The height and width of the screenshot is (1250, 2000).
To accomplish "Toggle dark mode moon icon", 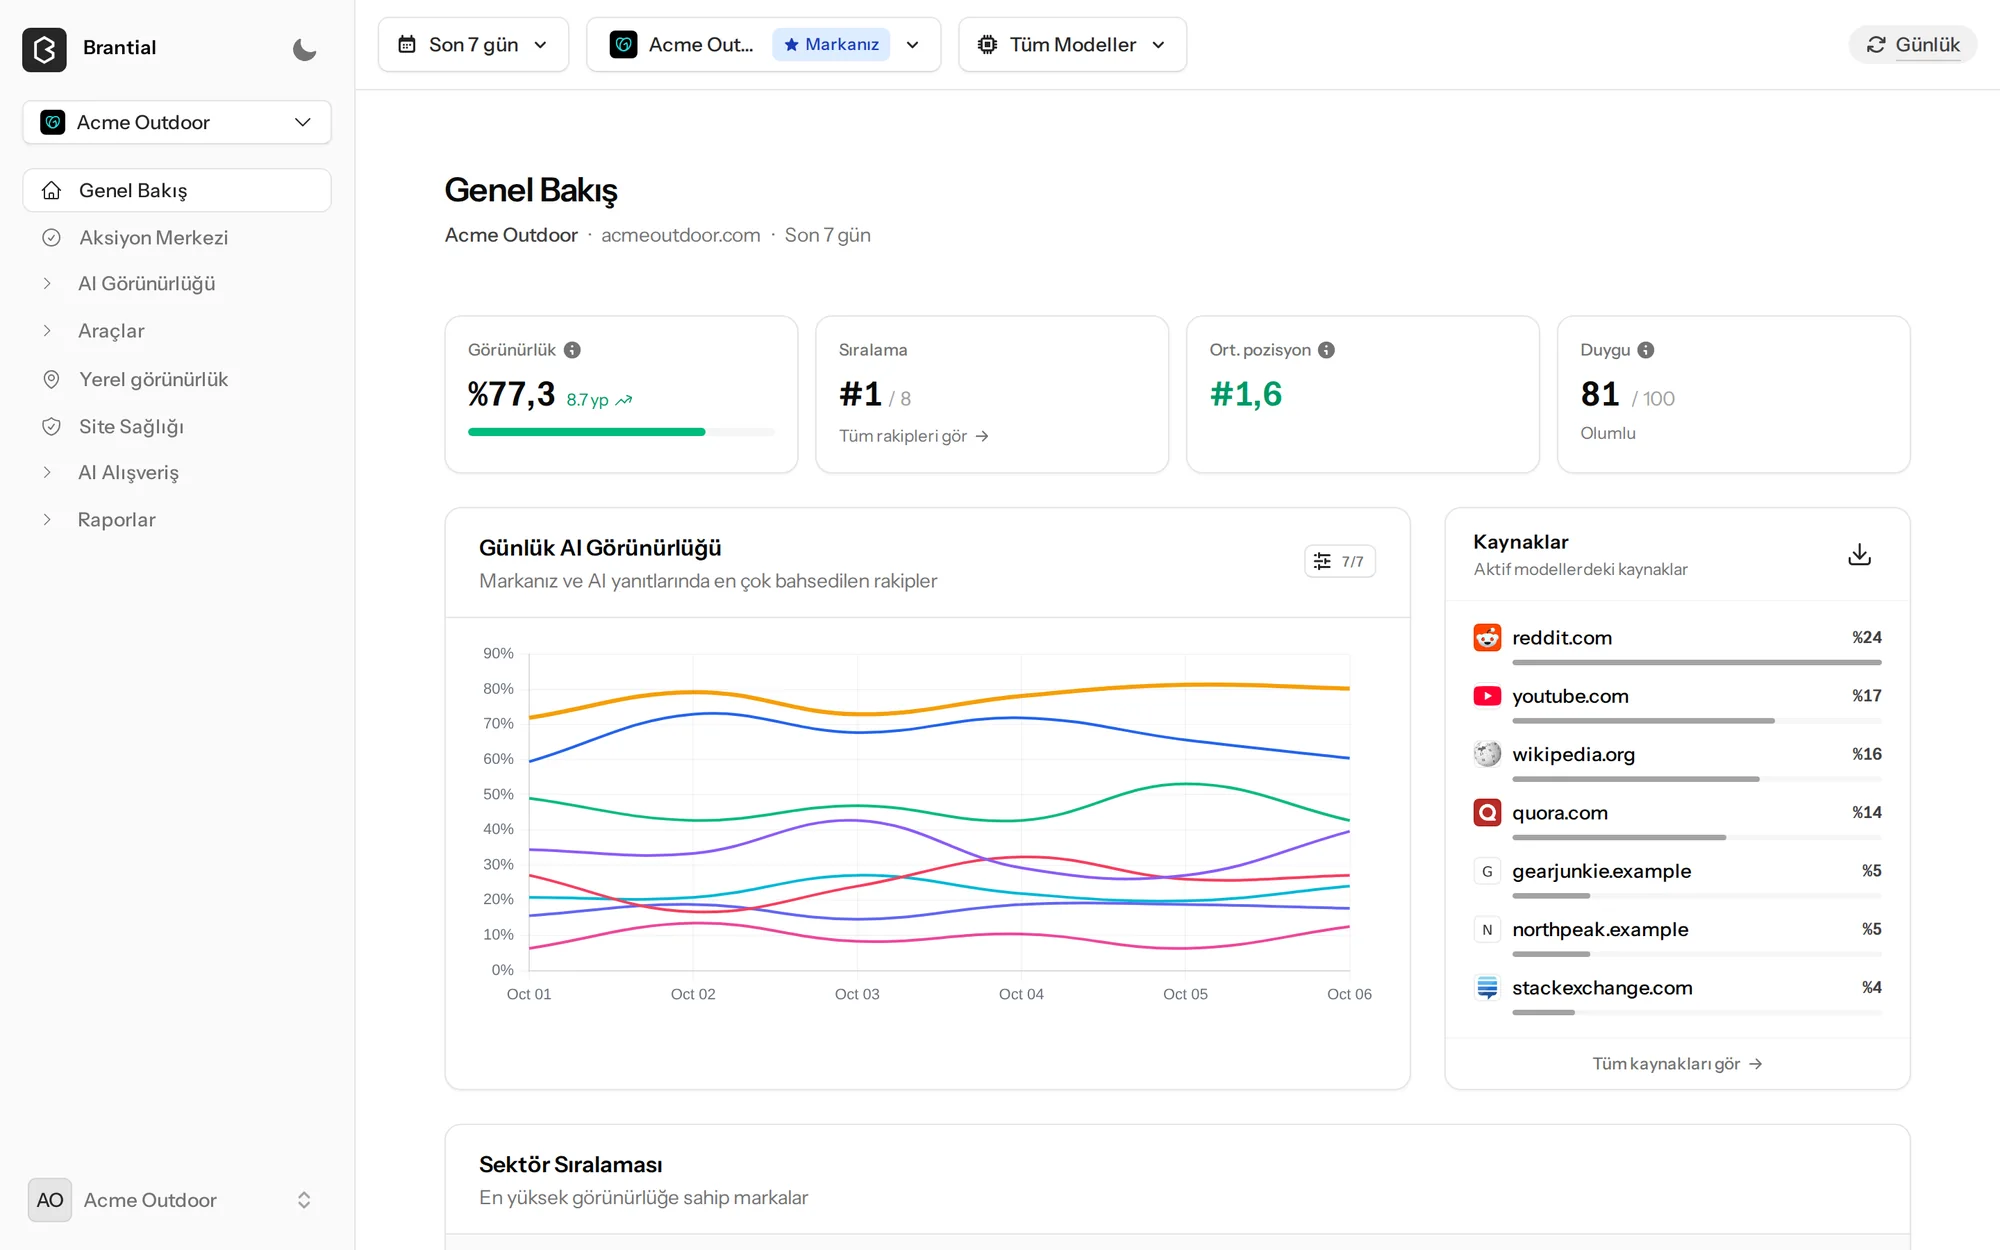I will point(304,49).
